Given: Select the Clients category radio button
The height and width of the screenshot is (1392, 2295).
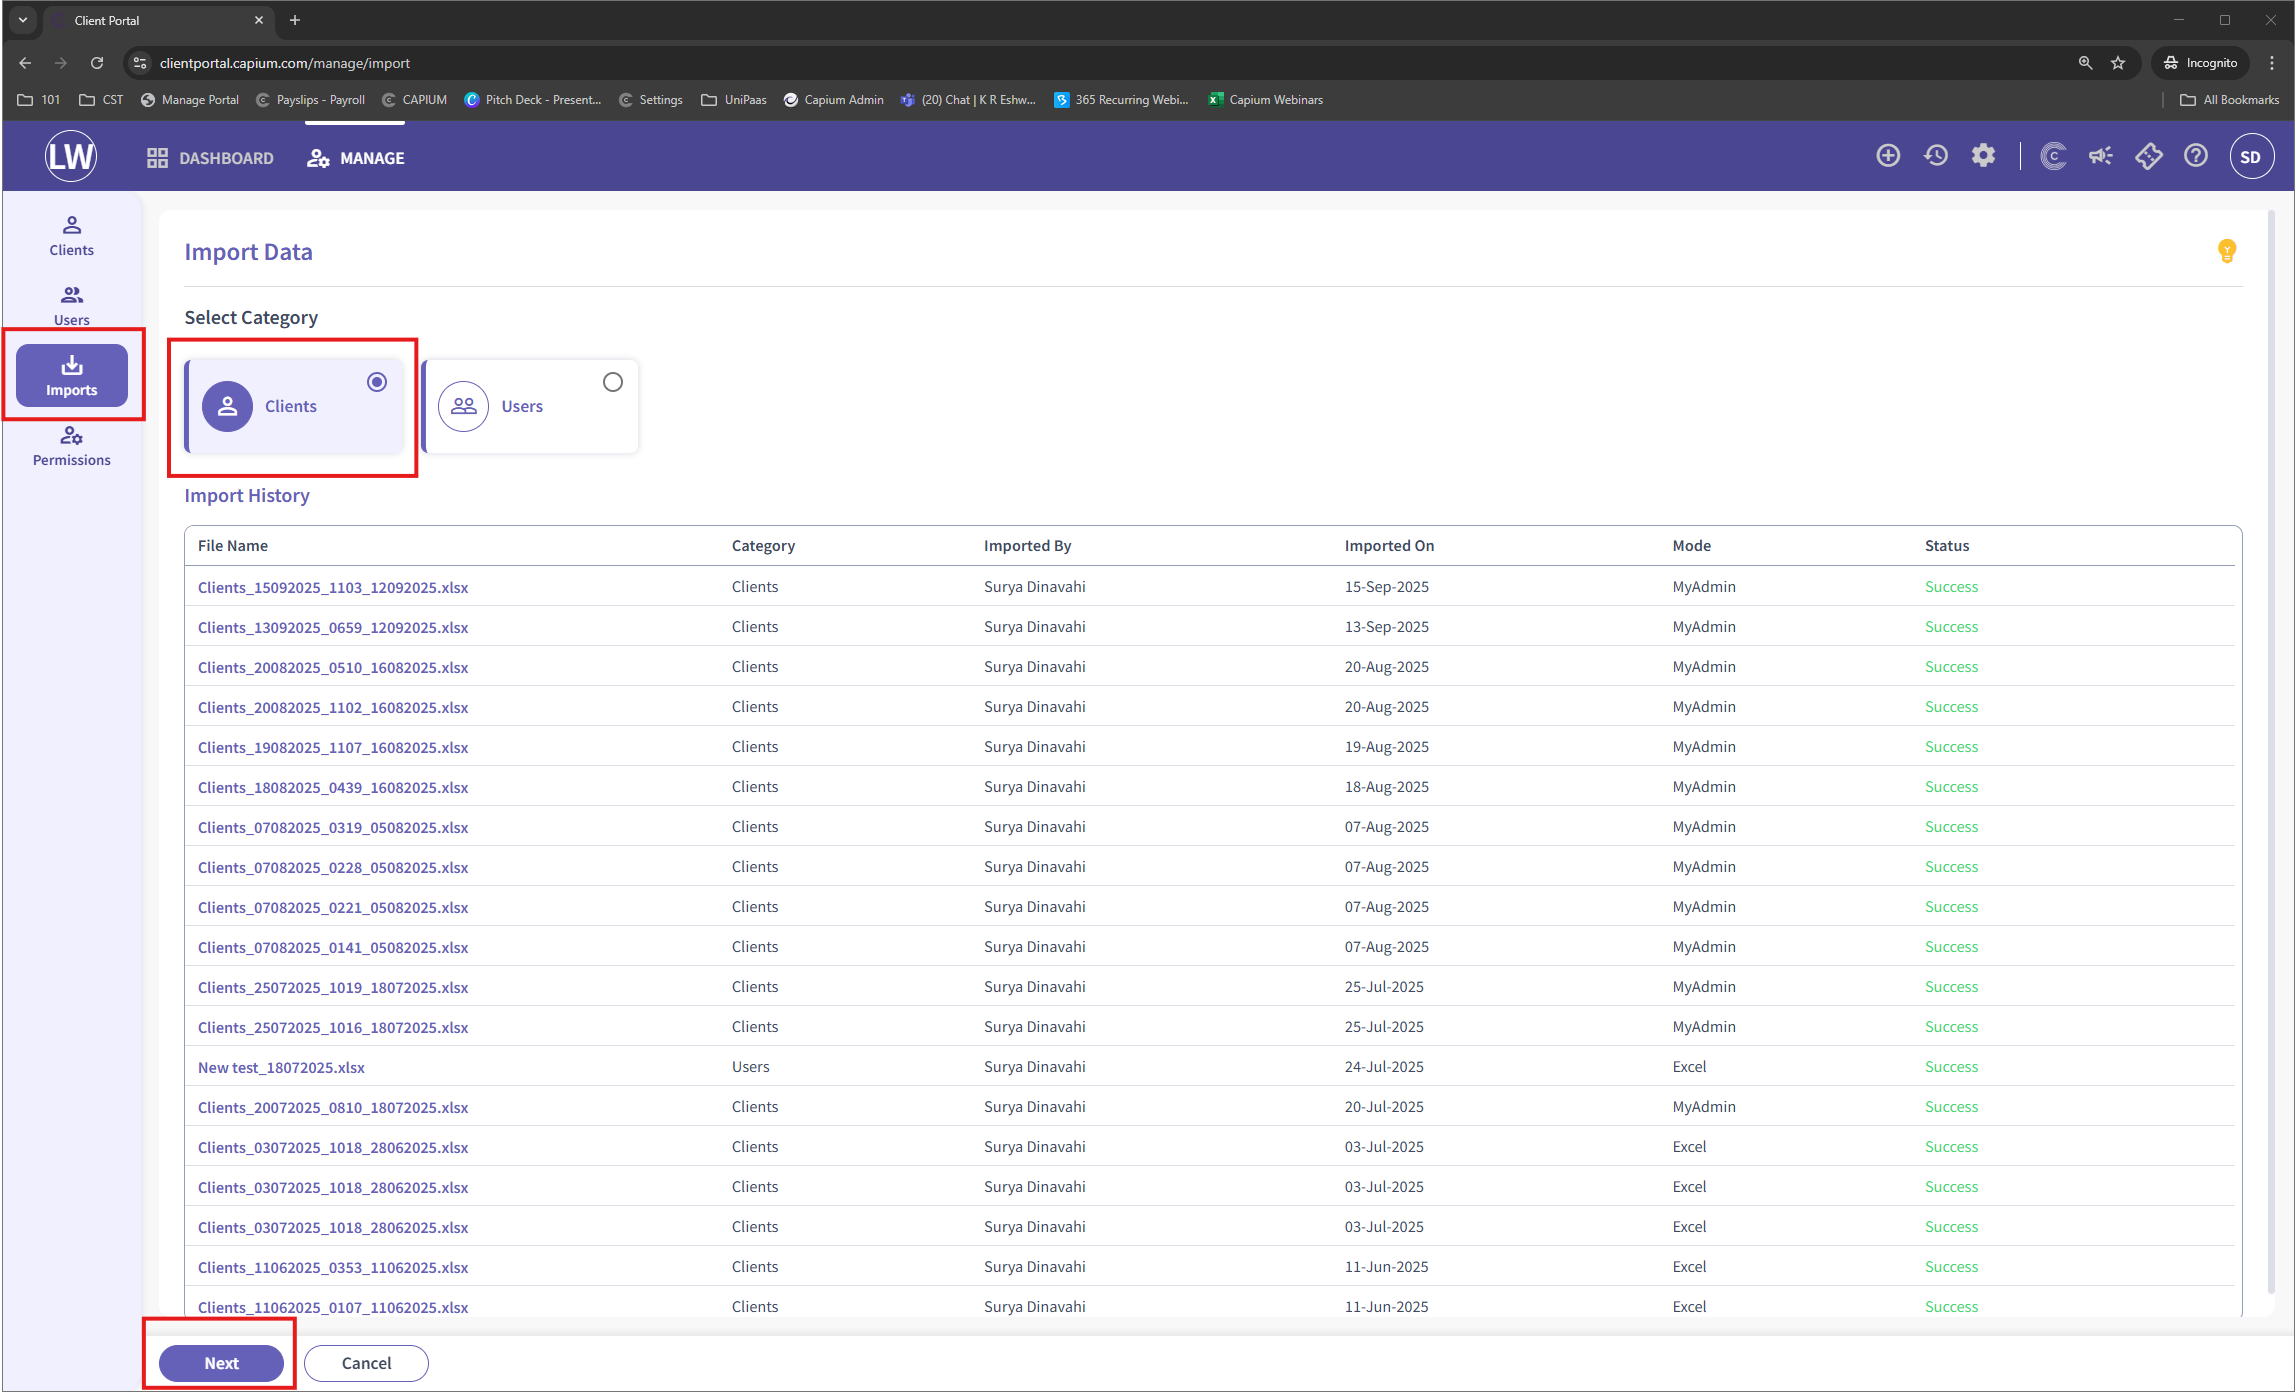Looking at the screenshot, I should coord(376,382).
